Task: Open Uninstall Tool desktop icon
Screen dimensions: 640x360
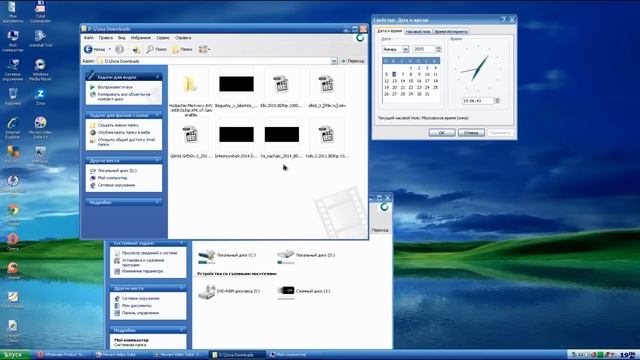Action: tap(40, 39)
